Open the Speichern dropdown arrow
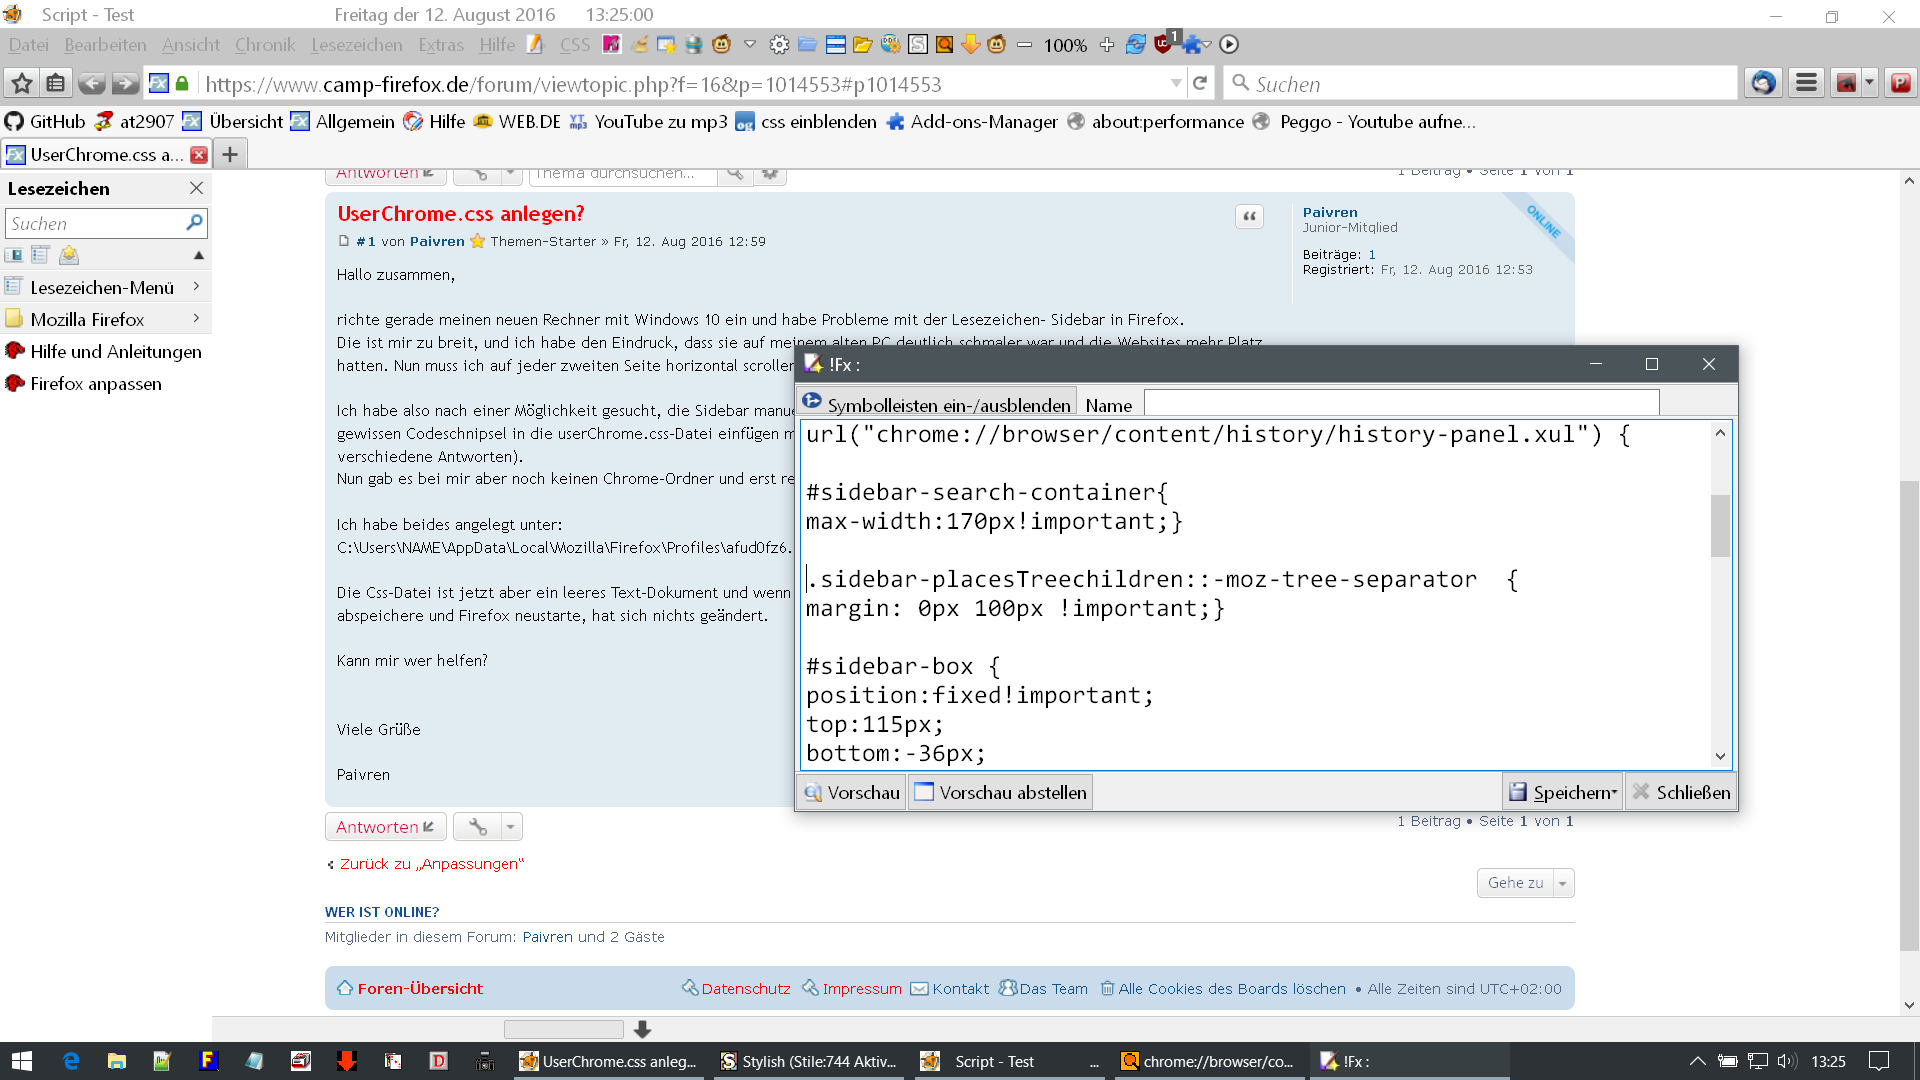 [x=1614, y=792]
